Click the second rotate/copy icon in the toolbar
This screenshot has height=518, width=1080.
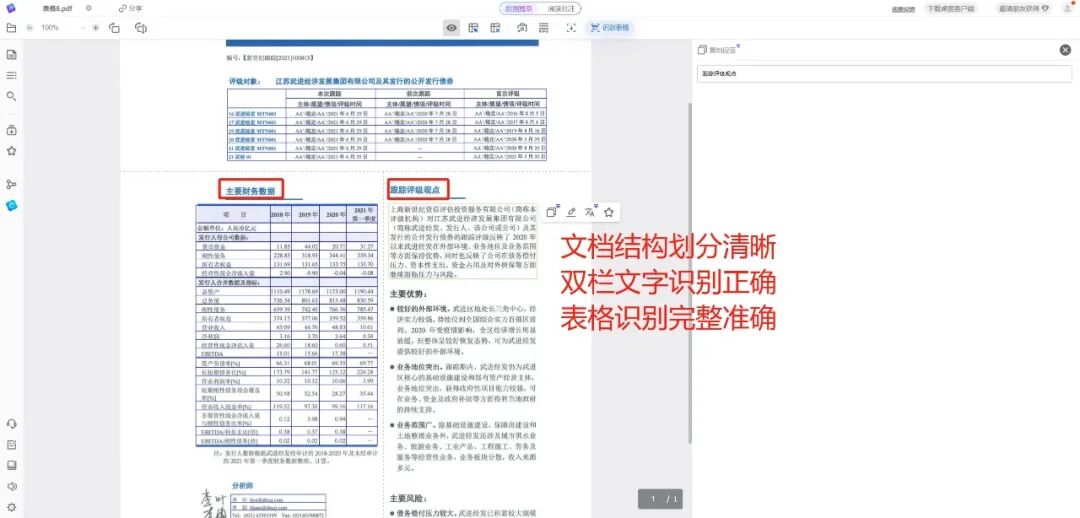pyautogui.click(x=141, y=28)
